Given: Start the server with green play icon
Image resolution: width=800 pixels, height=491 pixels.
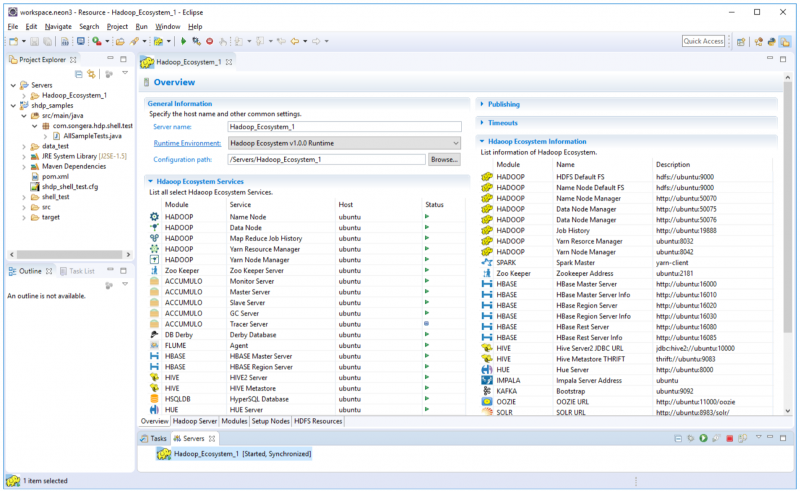Looking at the screenshot, I should pos(704,438).
